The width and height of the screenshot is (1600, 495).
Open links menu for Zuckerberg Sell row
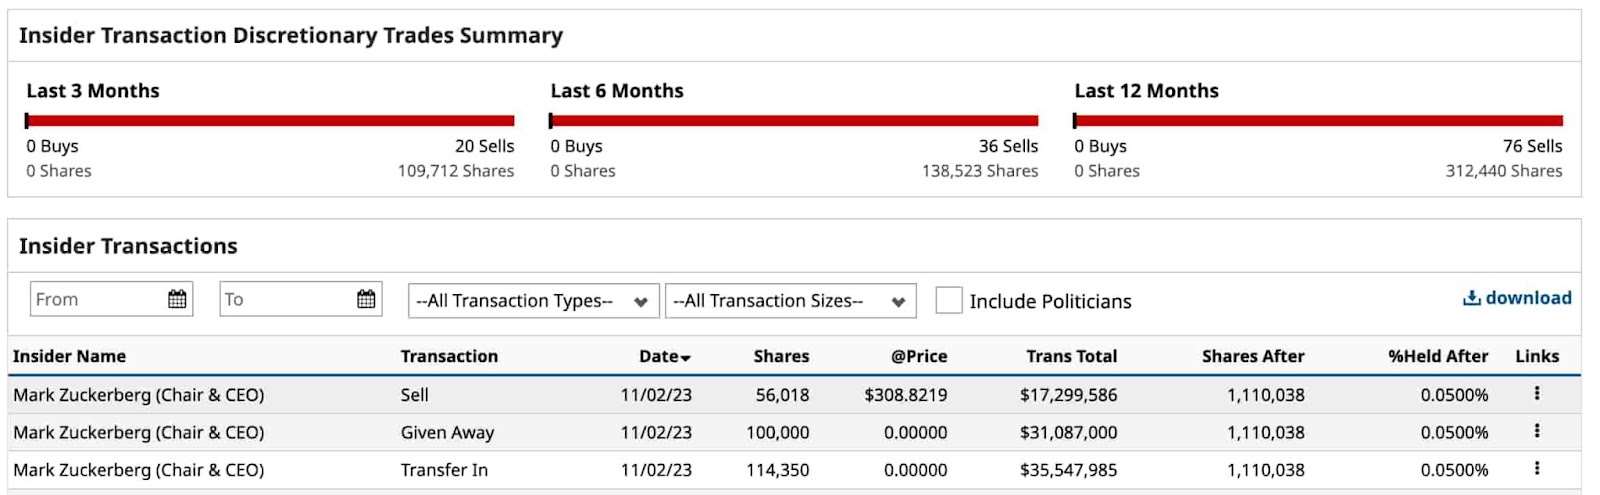click(x=1537, y=394)
